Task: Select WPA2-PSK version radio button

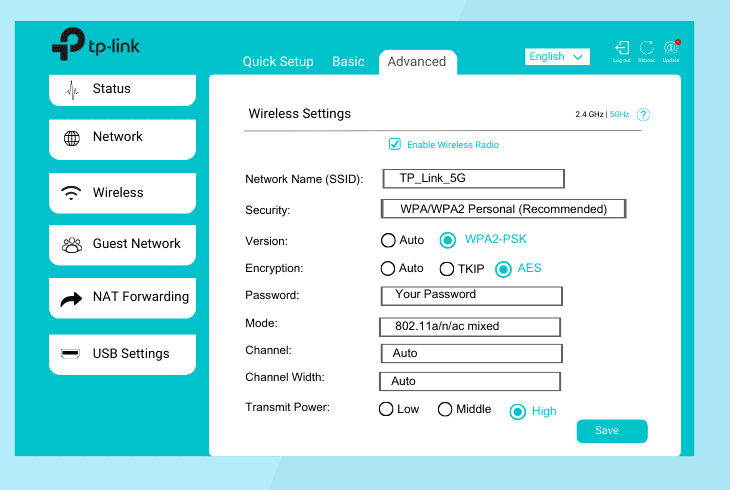Action: point(448,240)
